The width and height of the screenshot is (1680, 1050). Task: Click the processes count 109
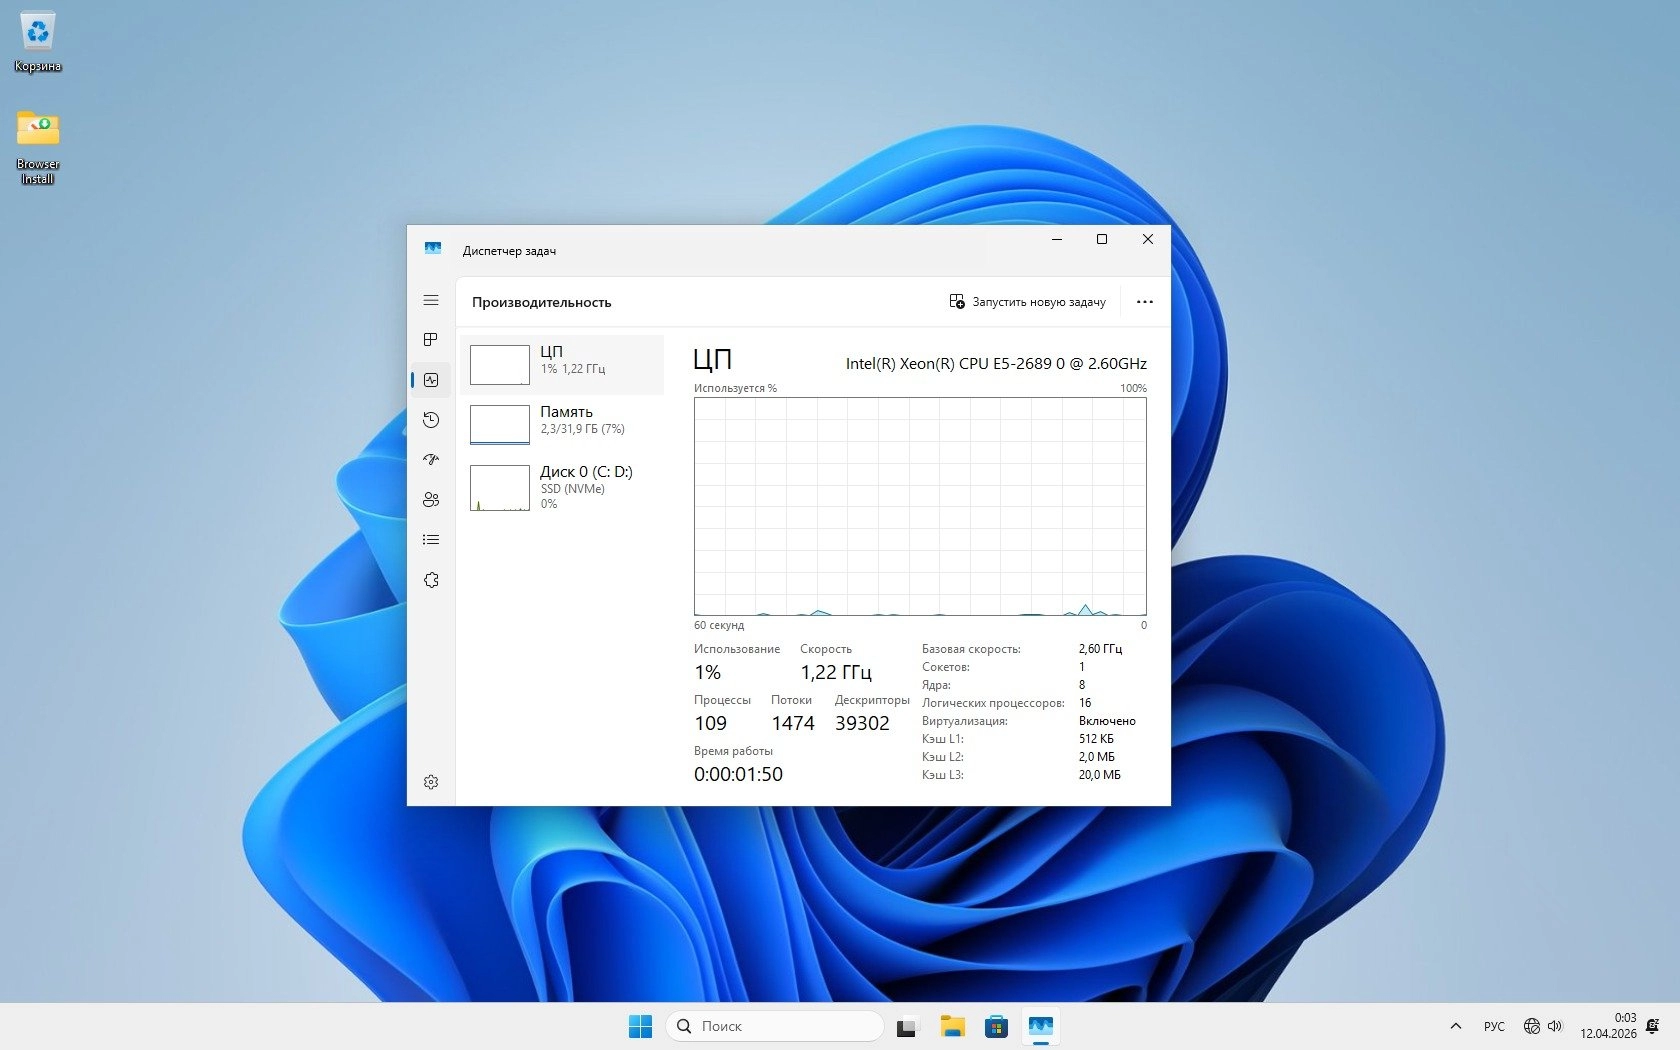(x=711, y=724)
